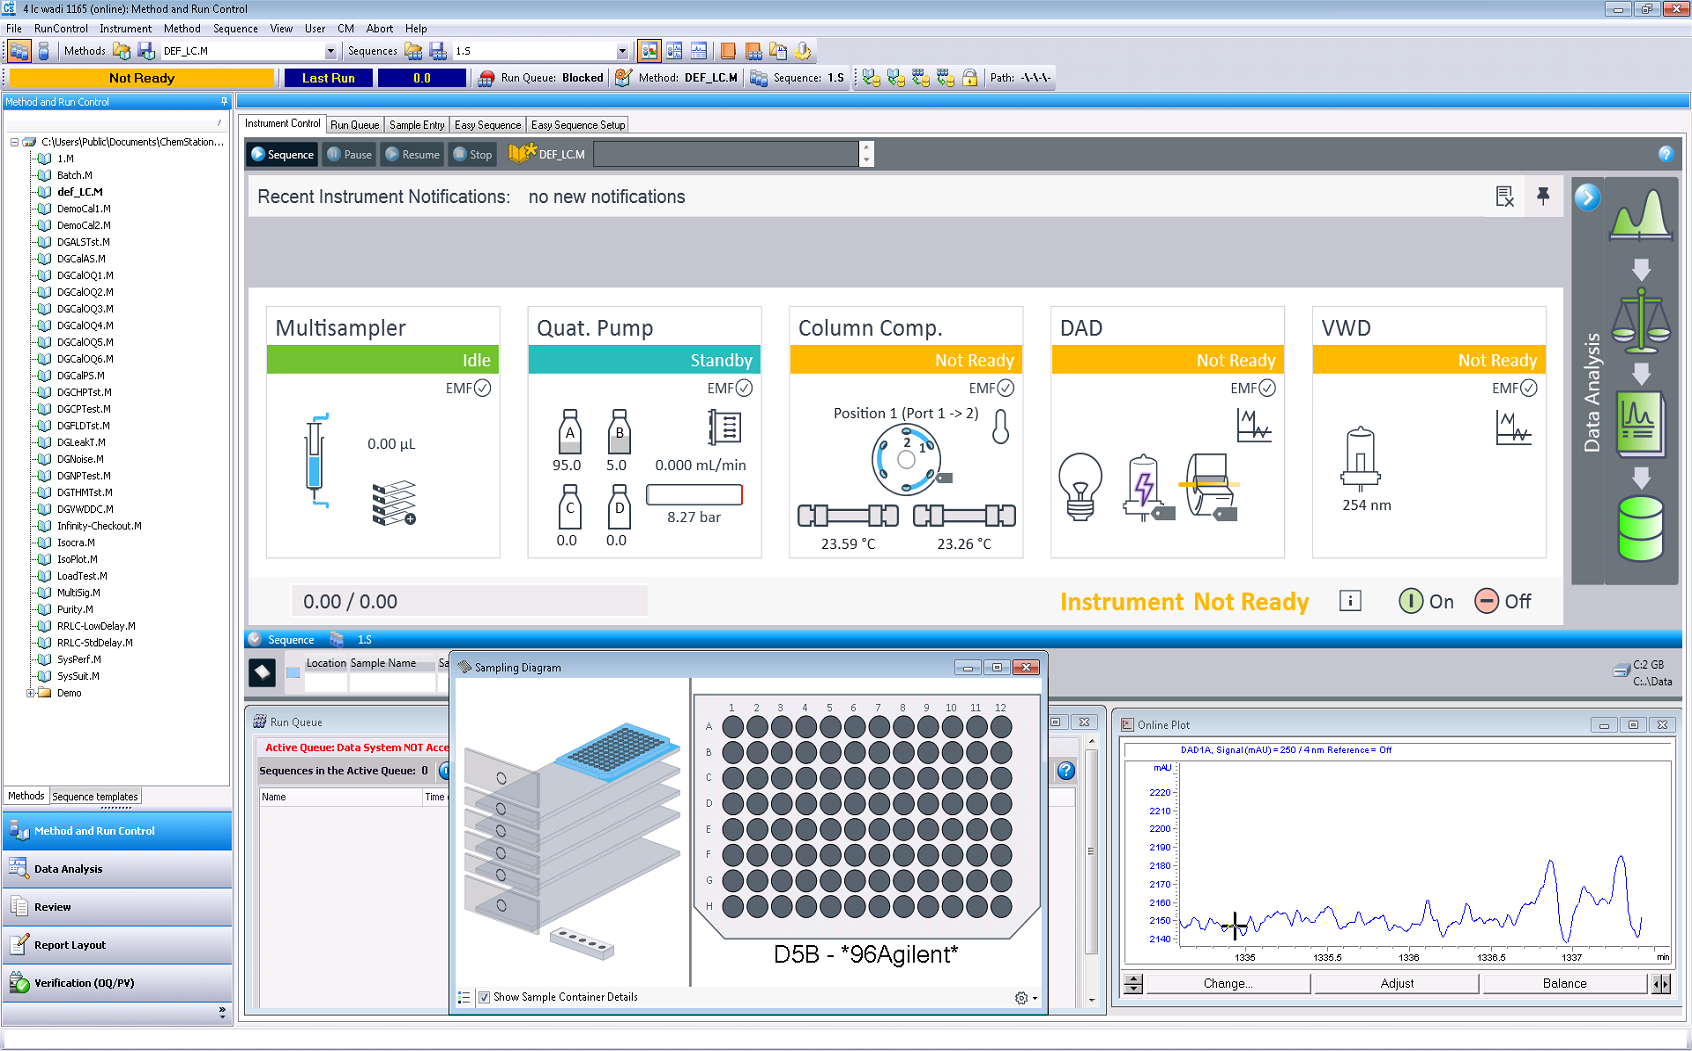Screen dimensions: 1692x1051
Task: Click the Balance button in Online Plot
Action: [1564, 983]
